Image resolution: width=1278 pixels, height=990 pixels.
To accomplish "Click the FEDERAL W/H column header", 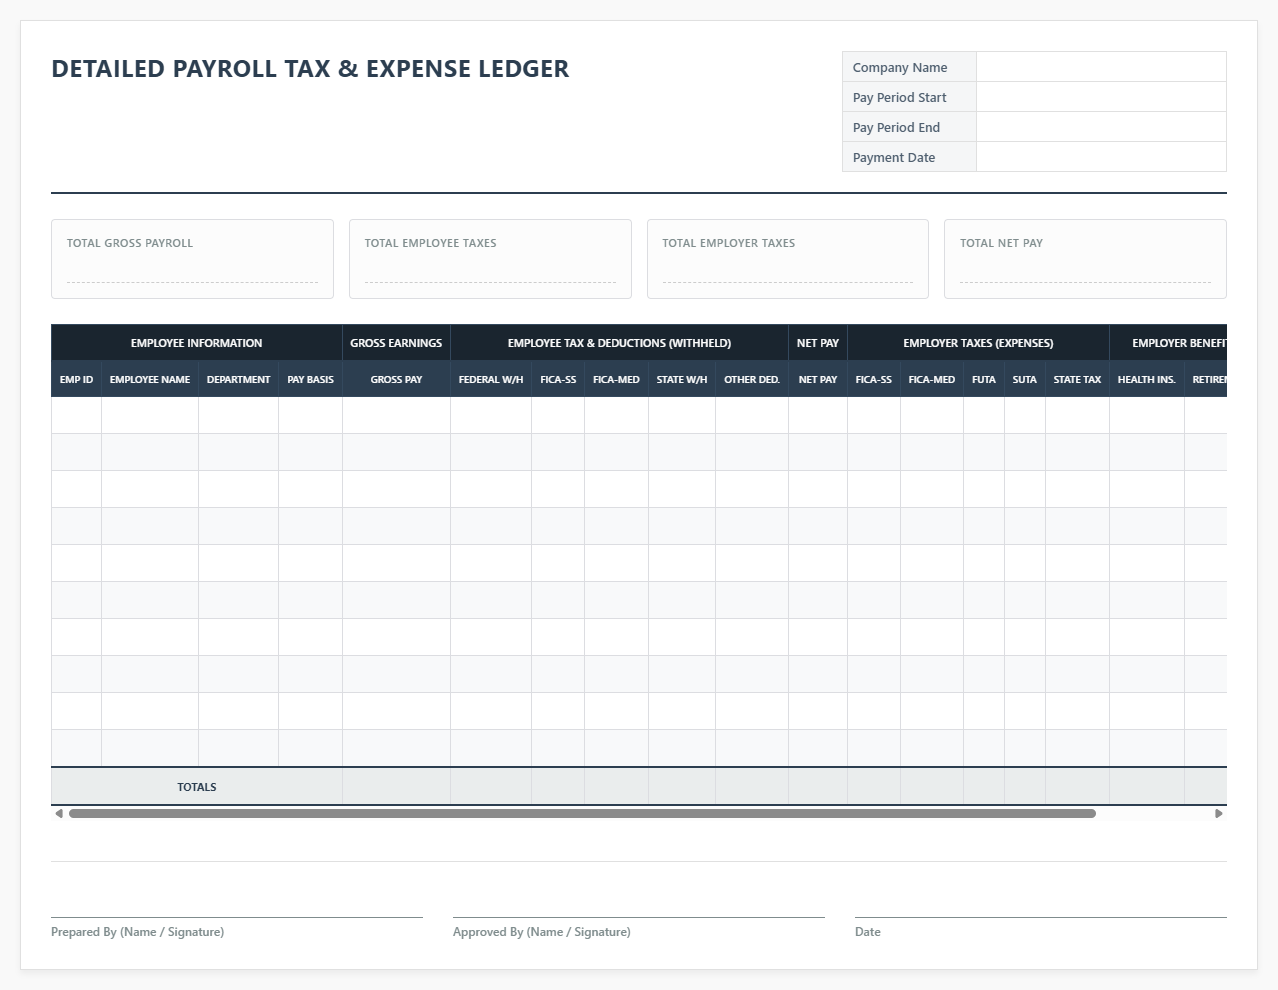I will point(491,379).
